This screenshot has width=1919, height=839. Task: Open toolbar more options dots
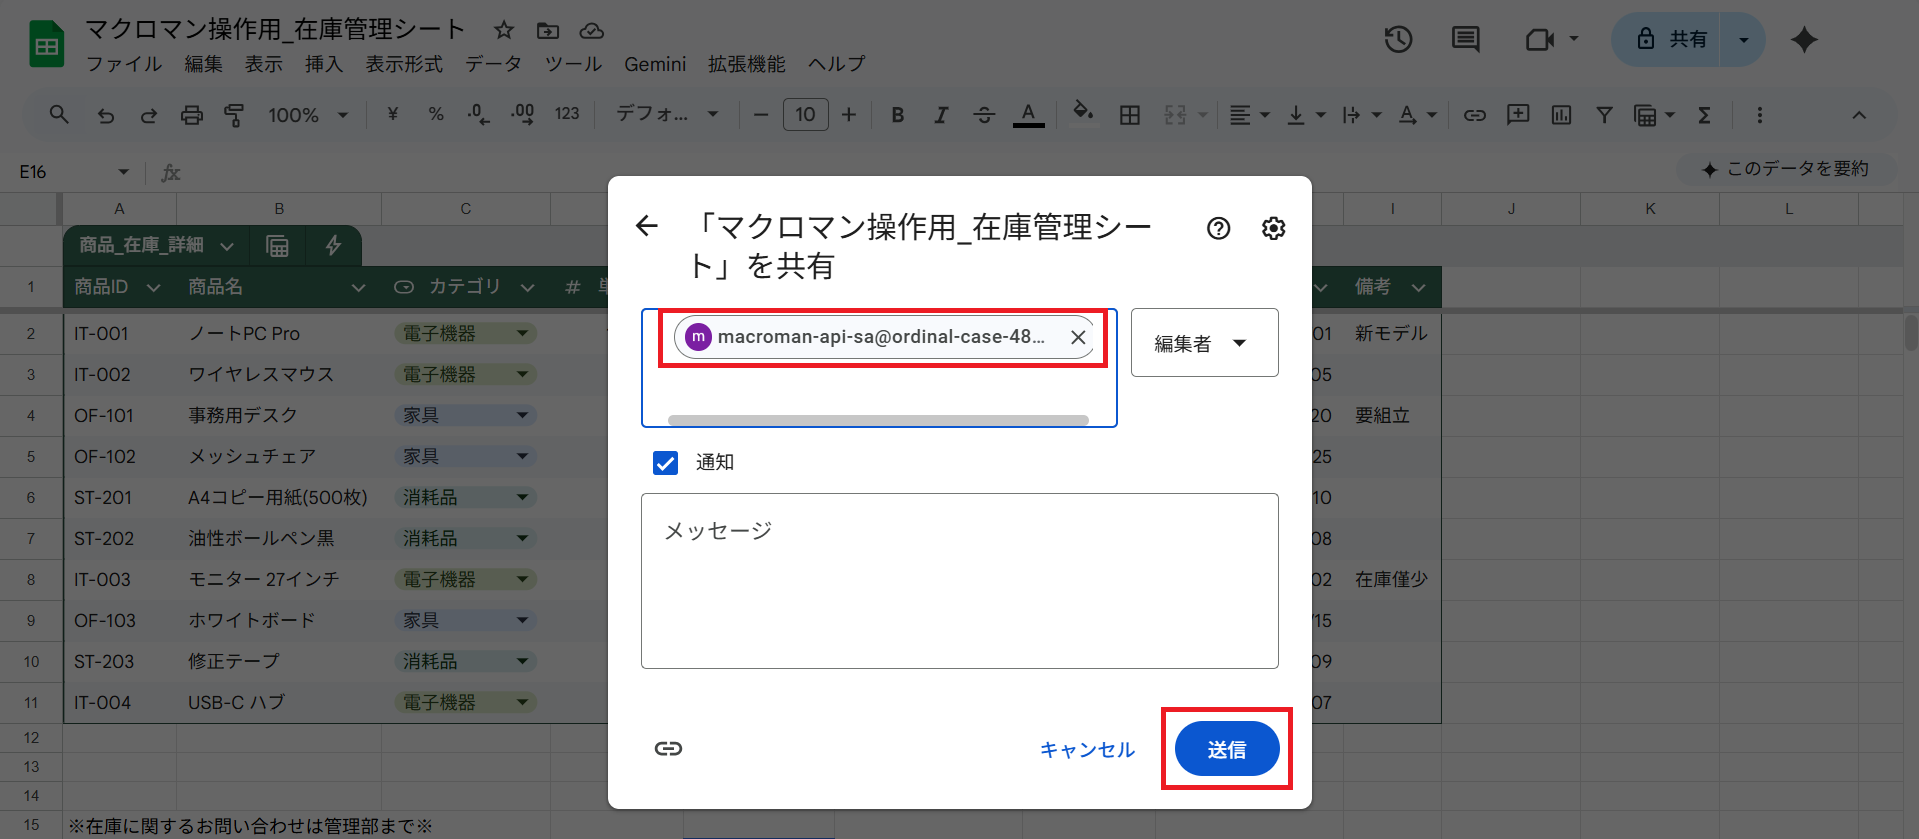(x=1759, y=115)
